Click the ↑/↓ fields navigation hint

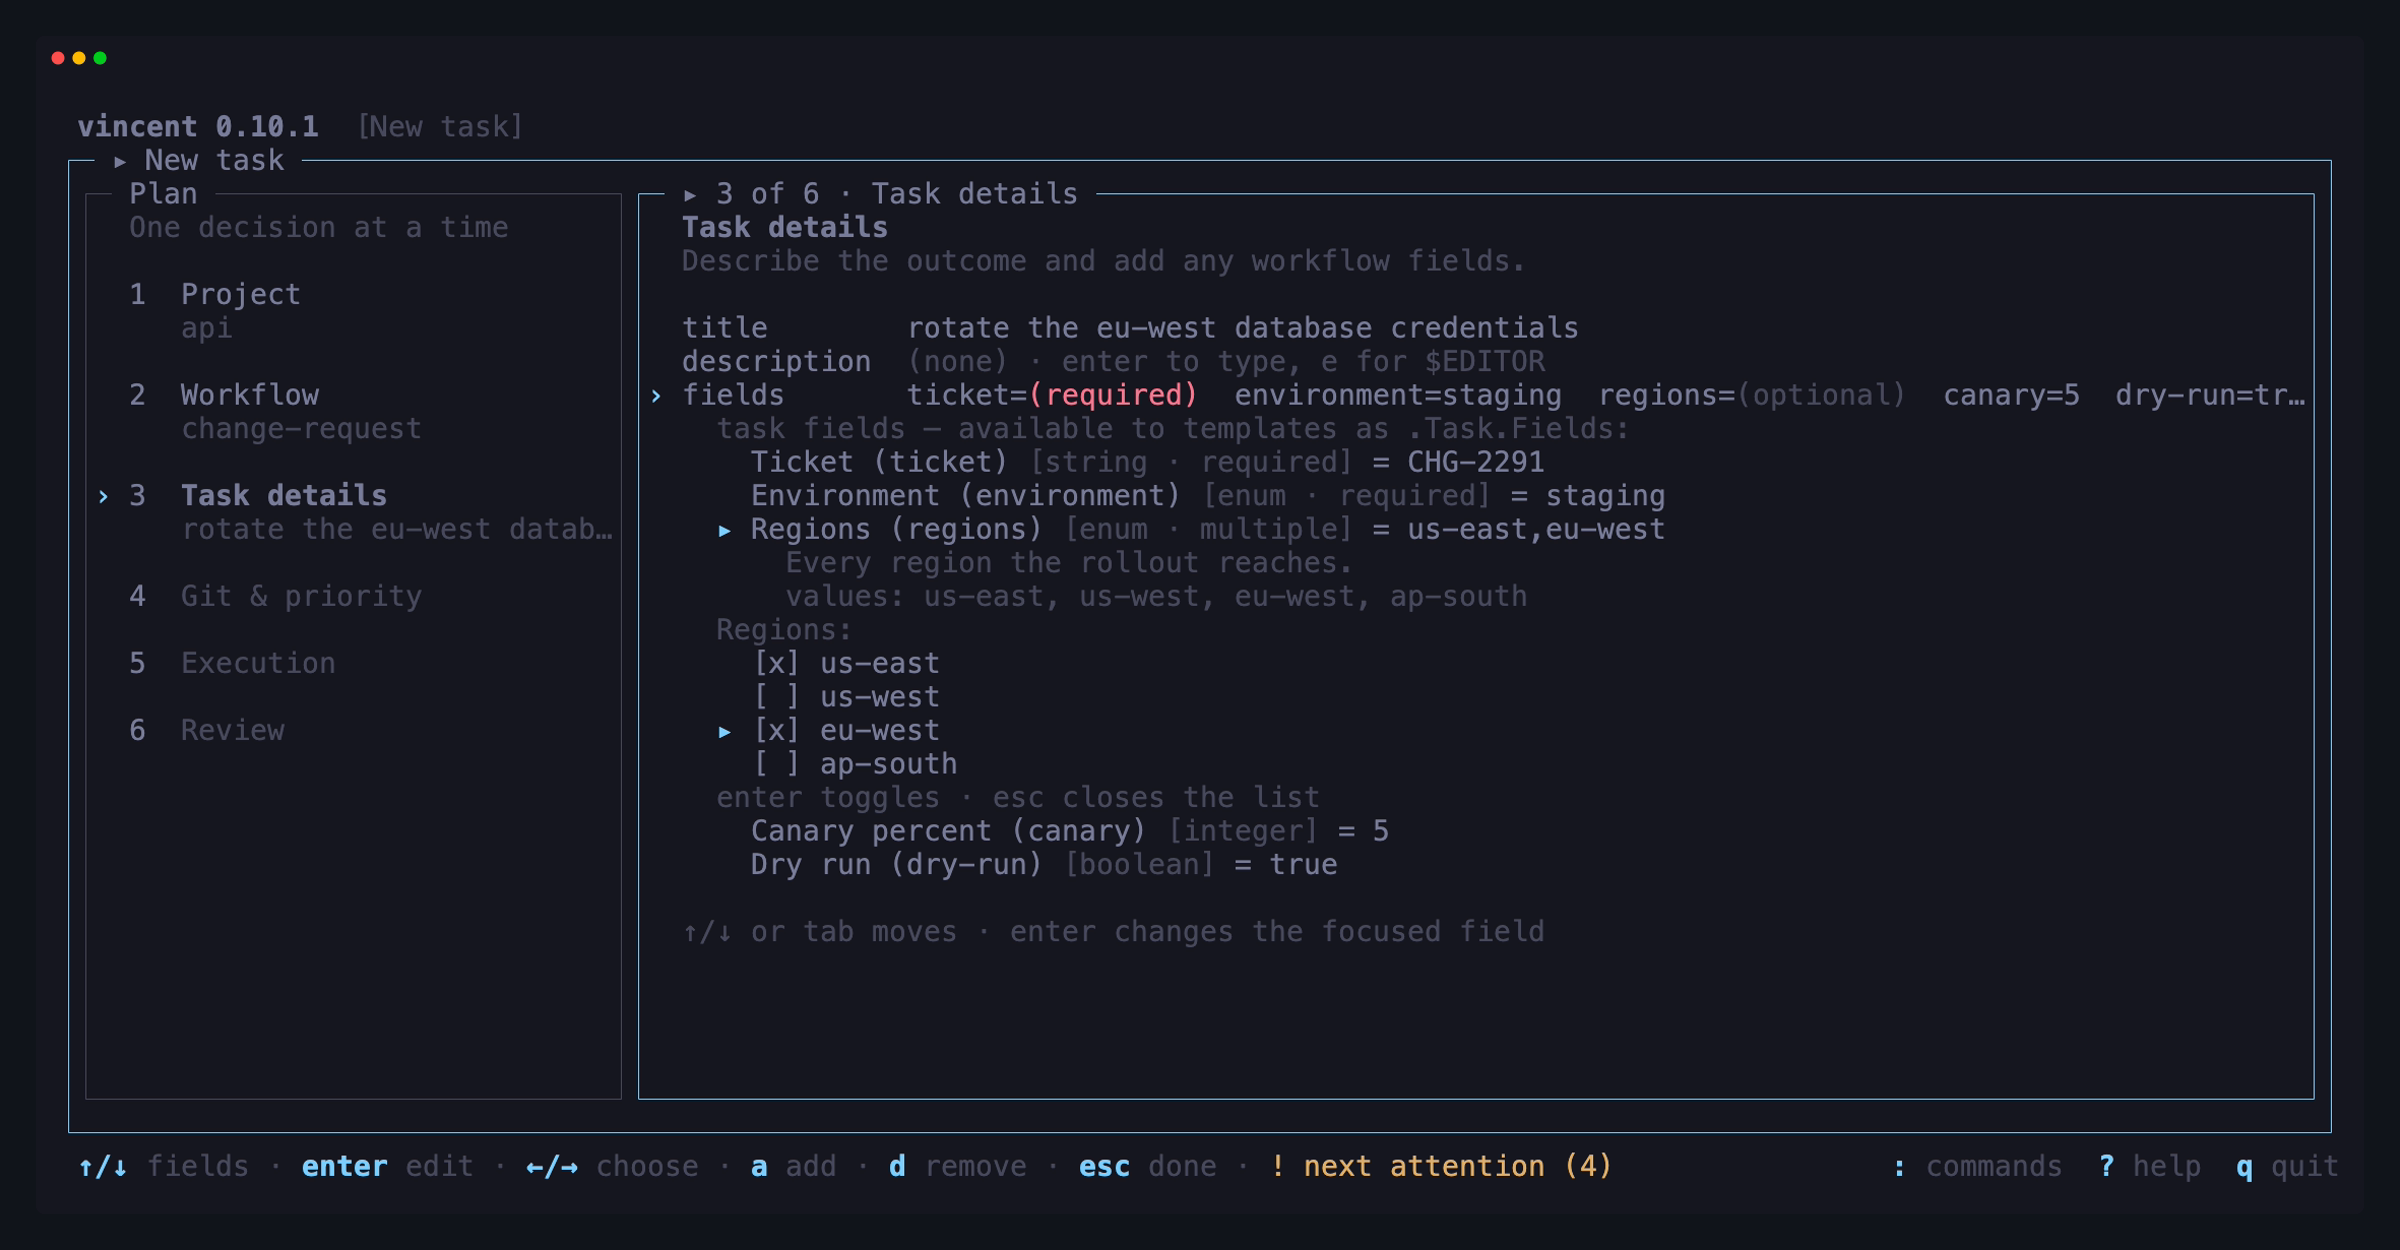tap(163, 1167)
